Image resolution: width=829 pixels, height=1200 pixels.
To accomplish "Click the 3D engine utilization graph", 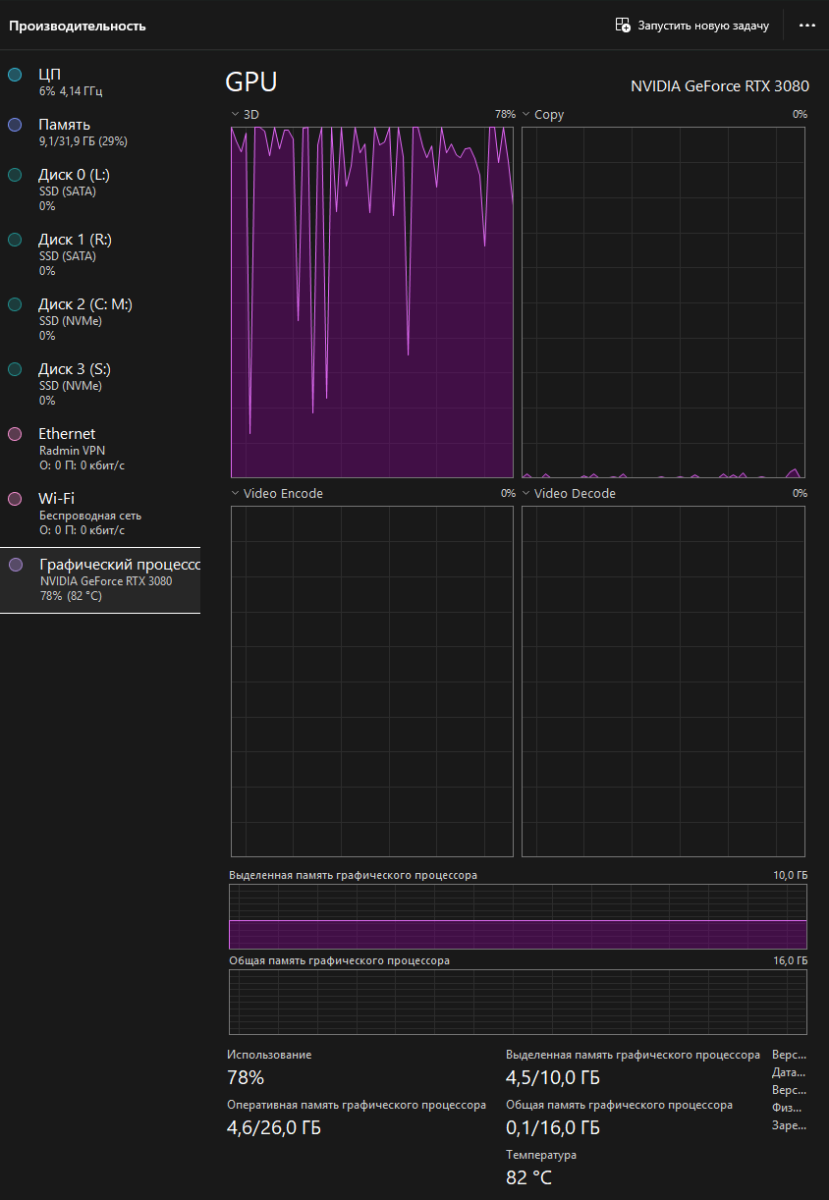I will click(x=372, y=302).
